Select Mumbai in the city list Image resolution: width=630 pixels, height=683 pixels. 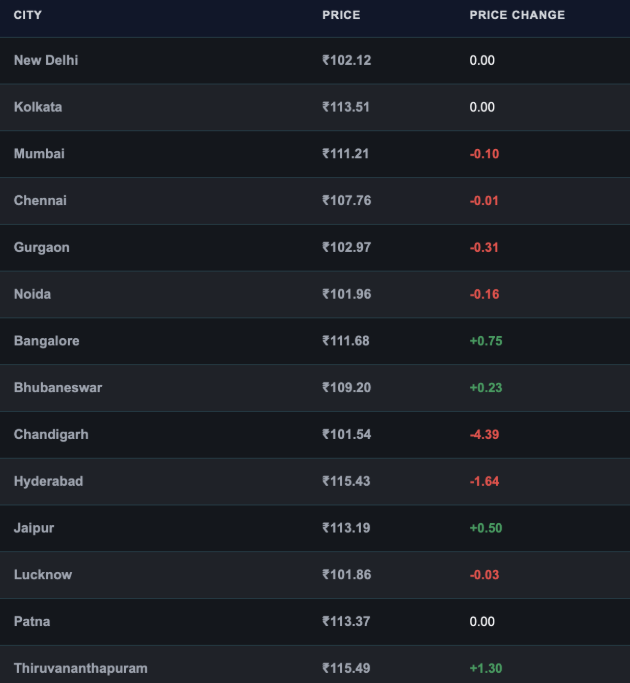[39, 154]
